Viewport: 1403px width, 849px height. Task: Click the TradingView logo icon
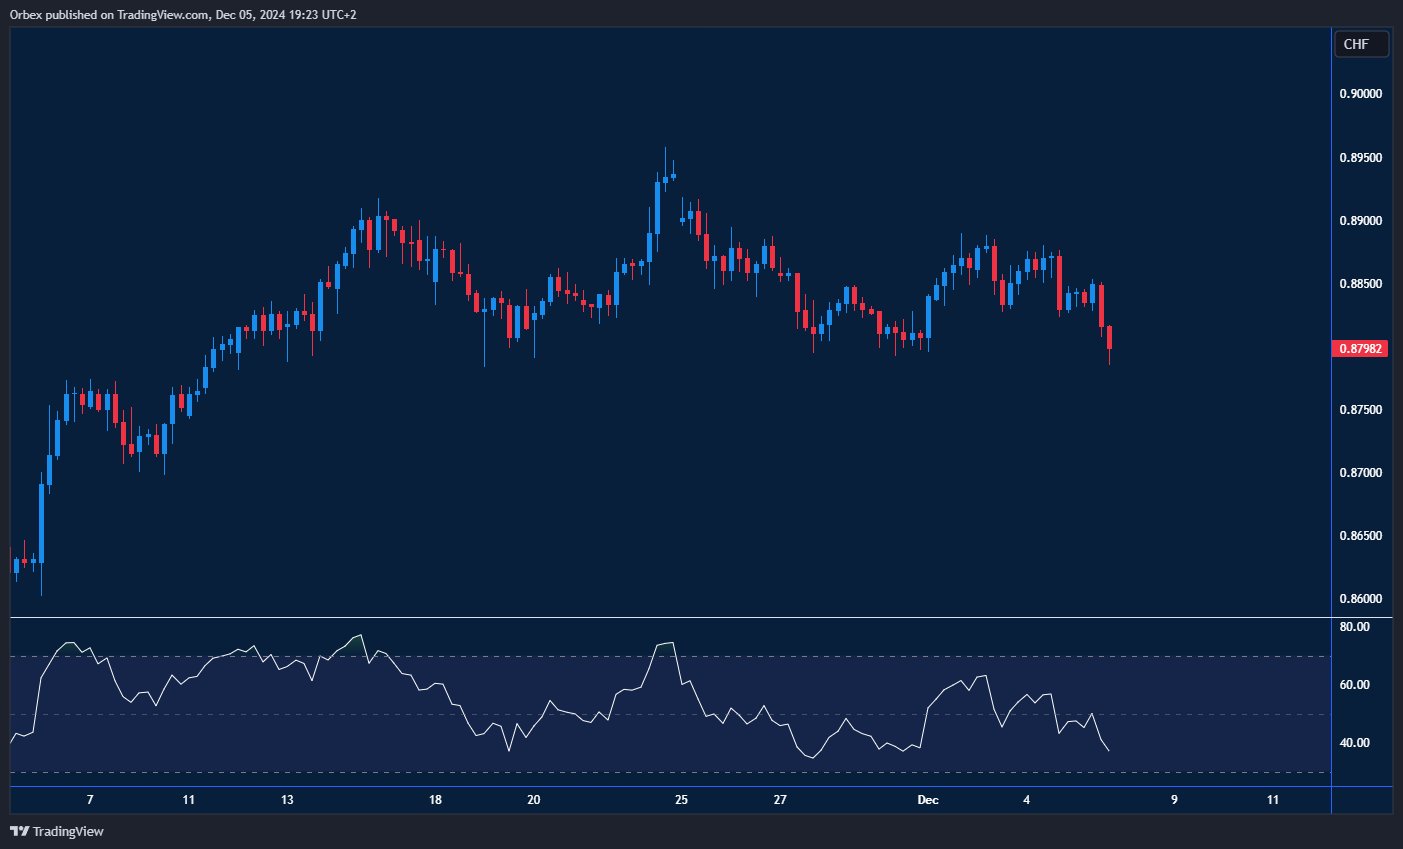[19, 831]
